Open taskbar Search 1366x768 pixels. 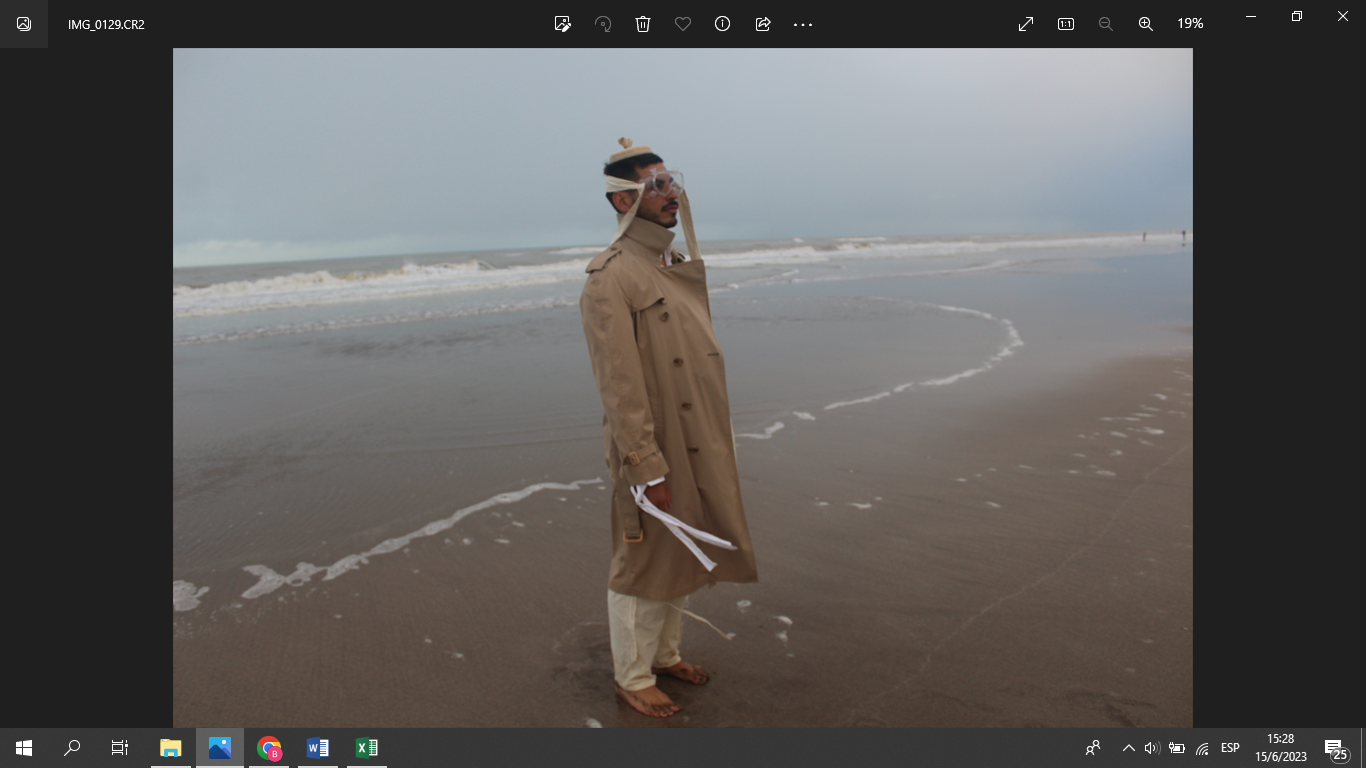tap(72, 748)
